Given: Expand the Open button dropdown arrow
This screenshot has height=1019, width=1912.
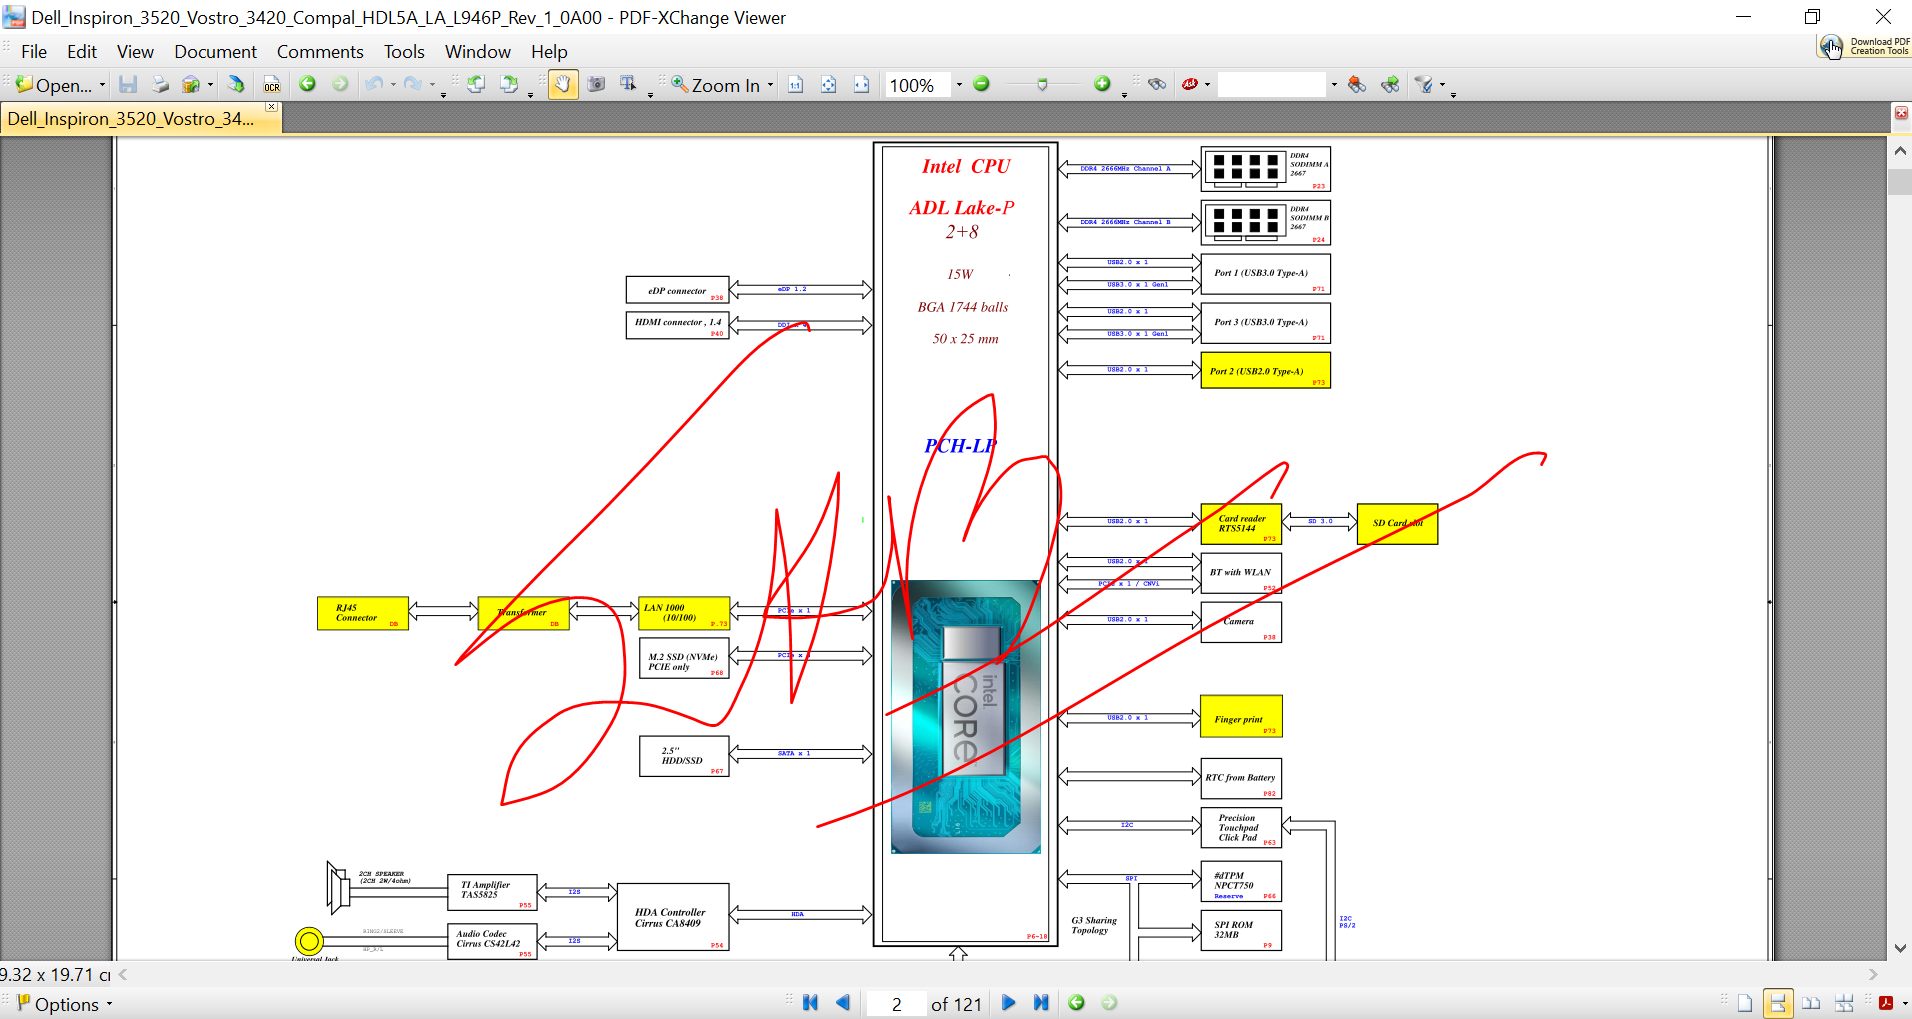Looking at the screenshot, I should pos(102,85).
